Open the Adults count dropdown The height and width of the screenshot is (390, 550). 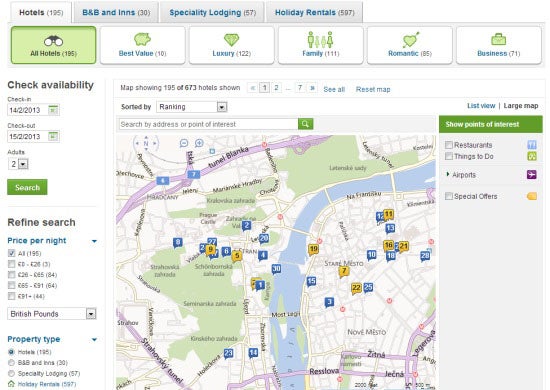coord(18,164)
